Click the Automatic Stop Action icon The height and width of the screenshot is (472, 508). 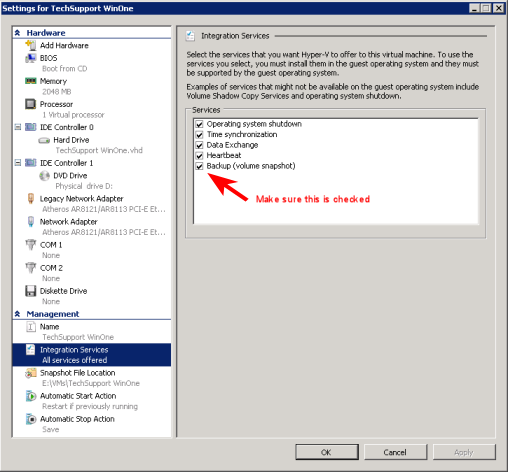(x=31, y=419)
